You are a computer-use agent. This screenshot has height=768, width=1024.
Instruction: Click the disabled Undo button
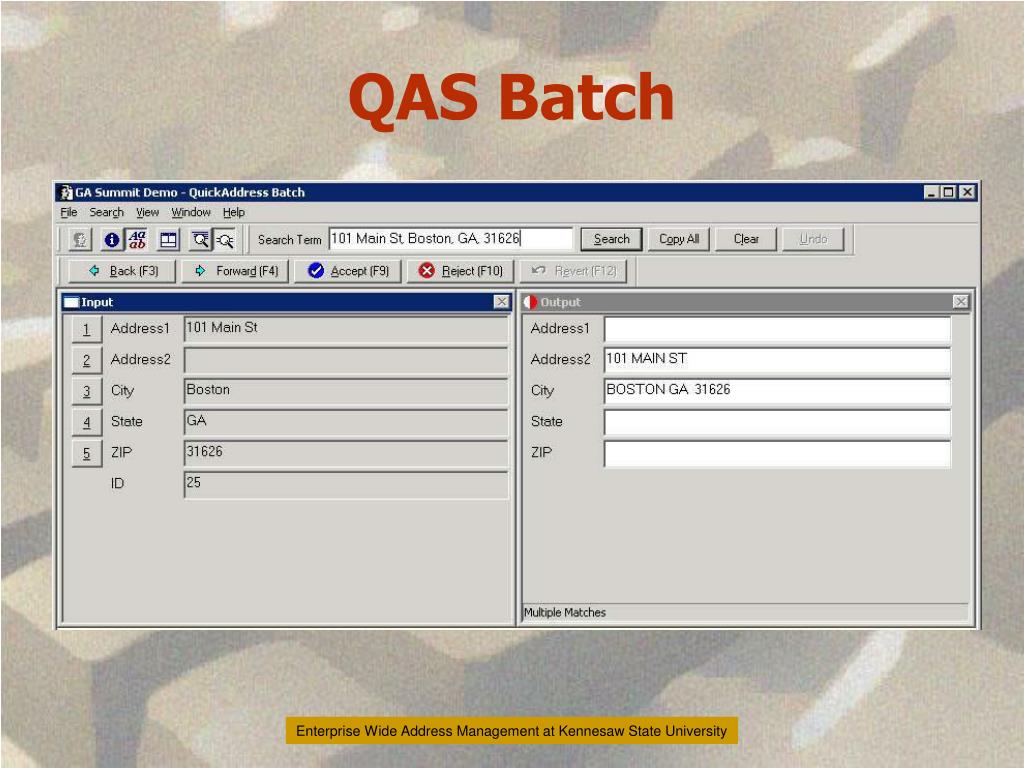pyautogui.click(x=814, y=239)
